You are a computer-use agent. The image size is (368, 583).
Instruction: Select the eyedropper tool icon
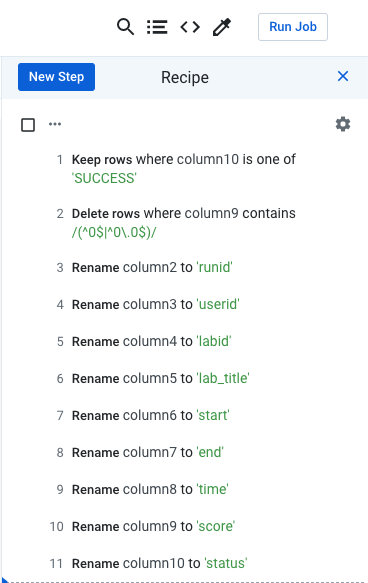(x=222, y=27)
